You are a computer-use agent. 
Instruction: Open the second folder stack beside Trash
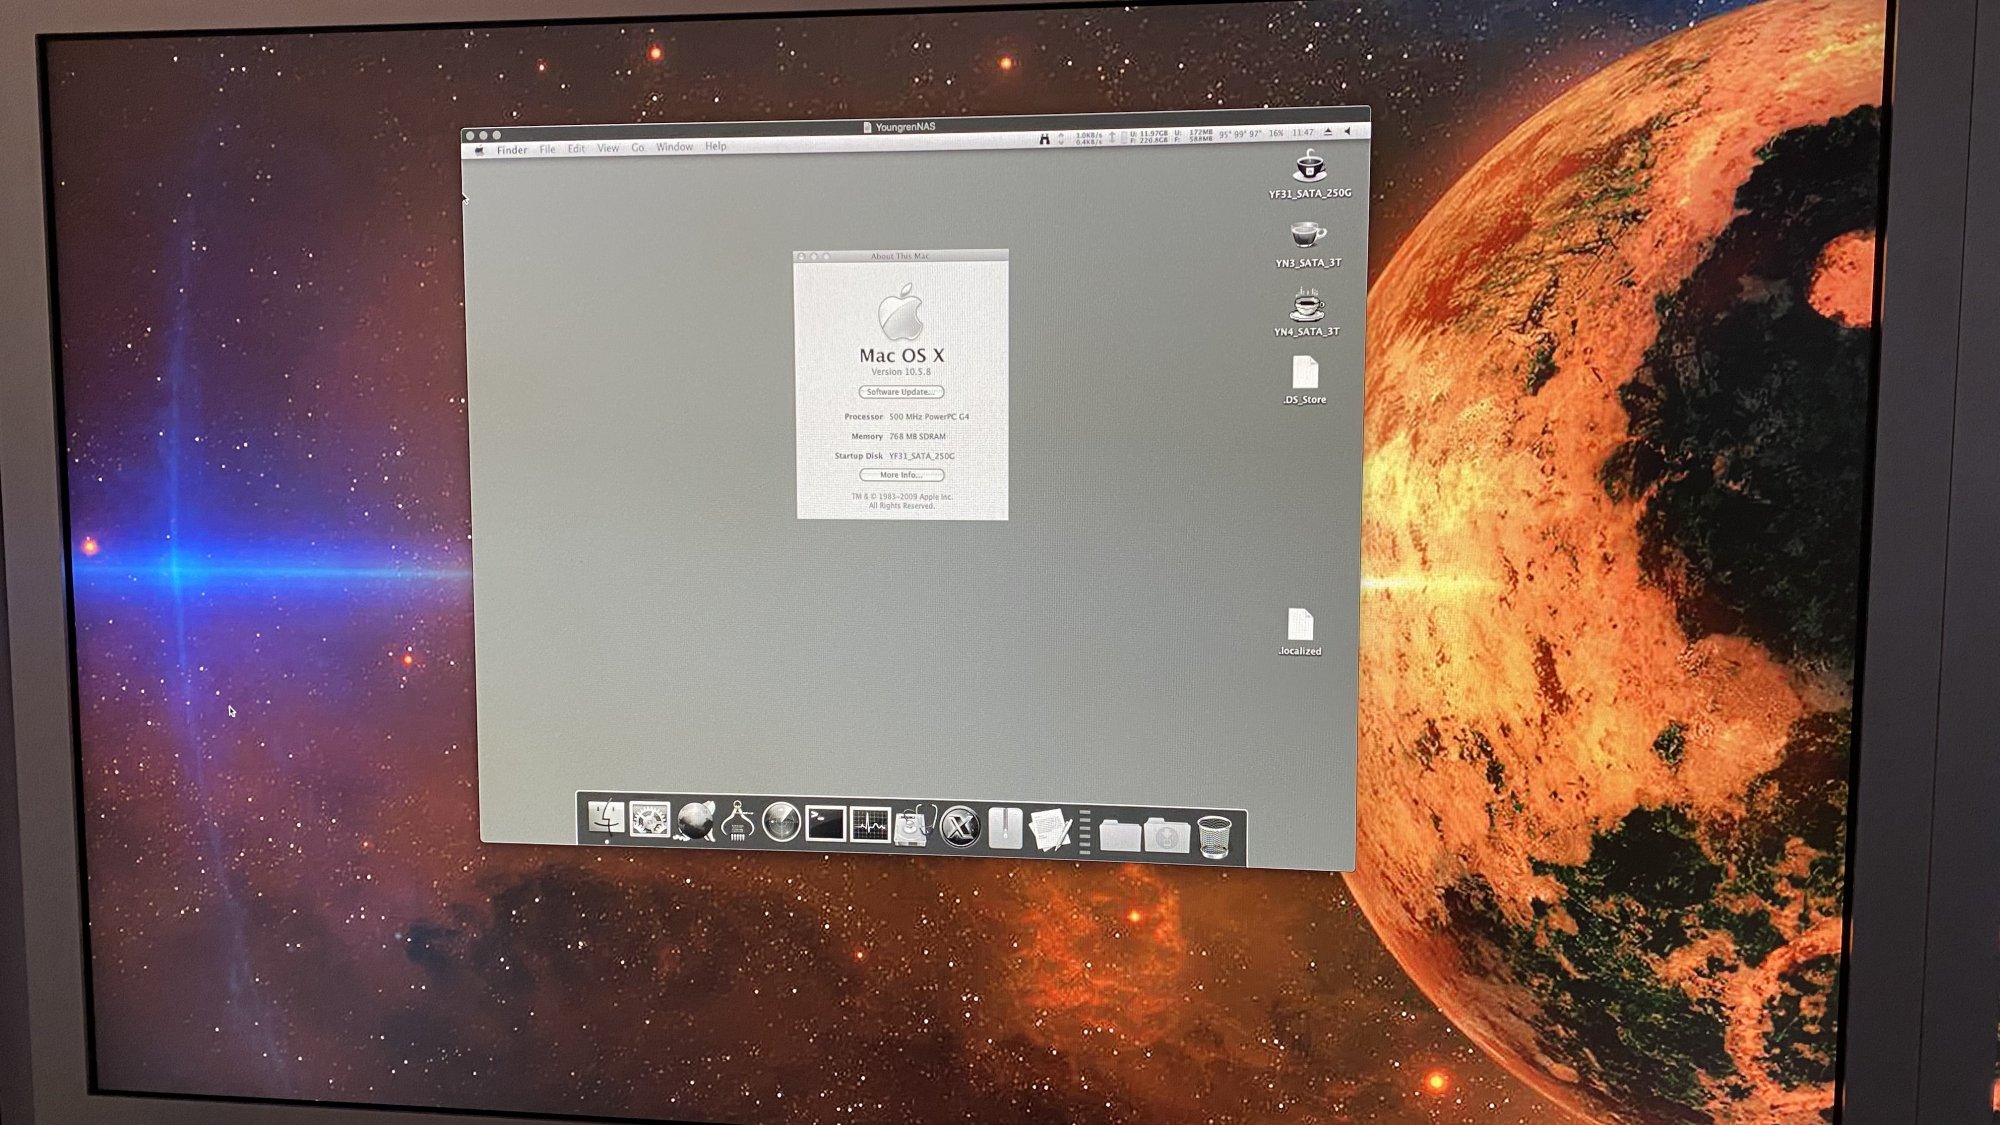coord(1166,835)
